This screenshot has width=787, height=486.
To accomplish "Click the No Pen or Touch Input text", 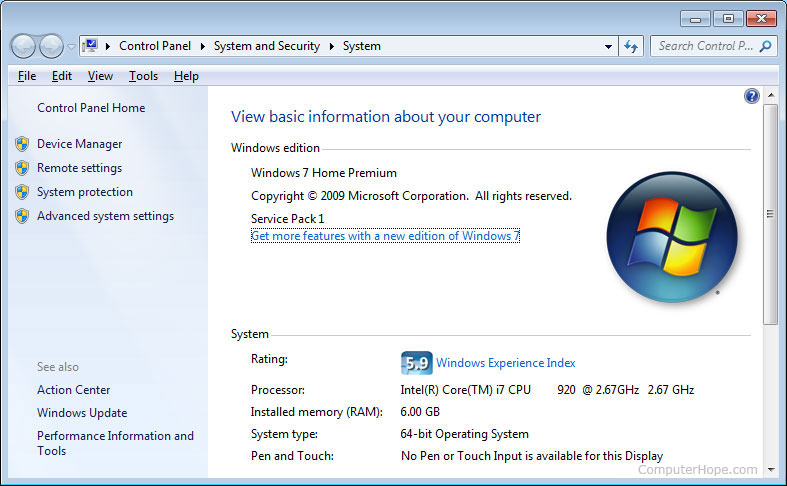I will click(x=532, y=456).
